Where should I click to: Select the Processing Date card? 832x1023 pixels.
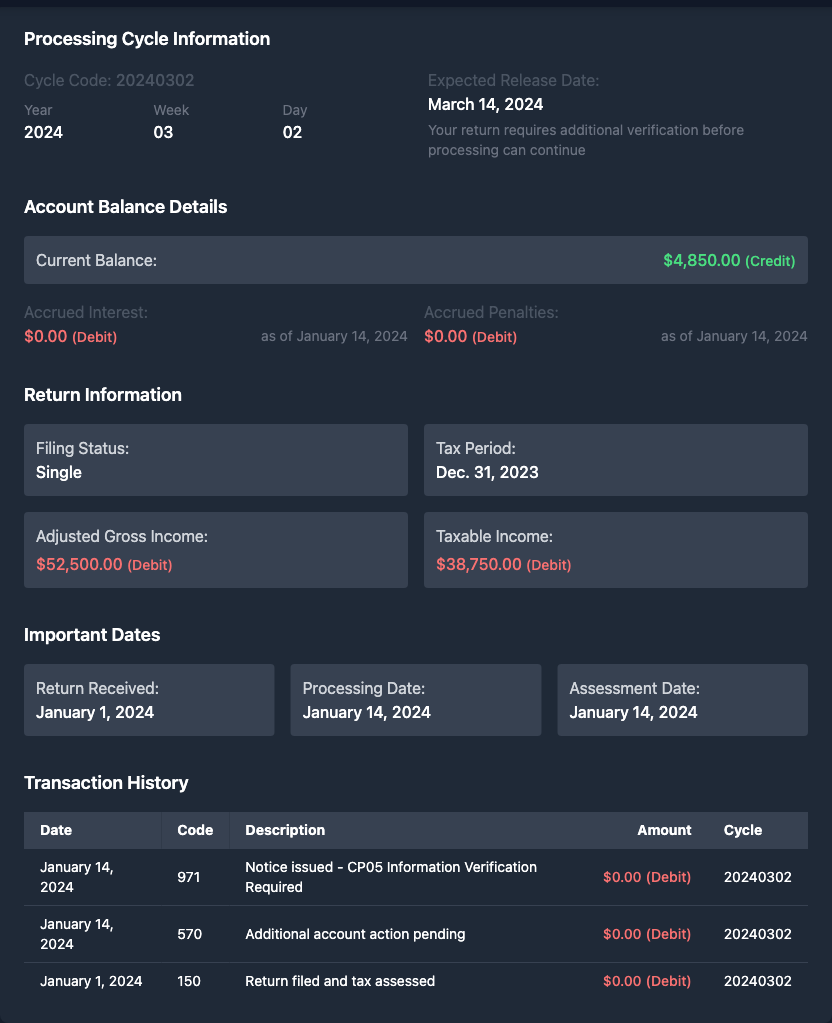pos(415,700)
